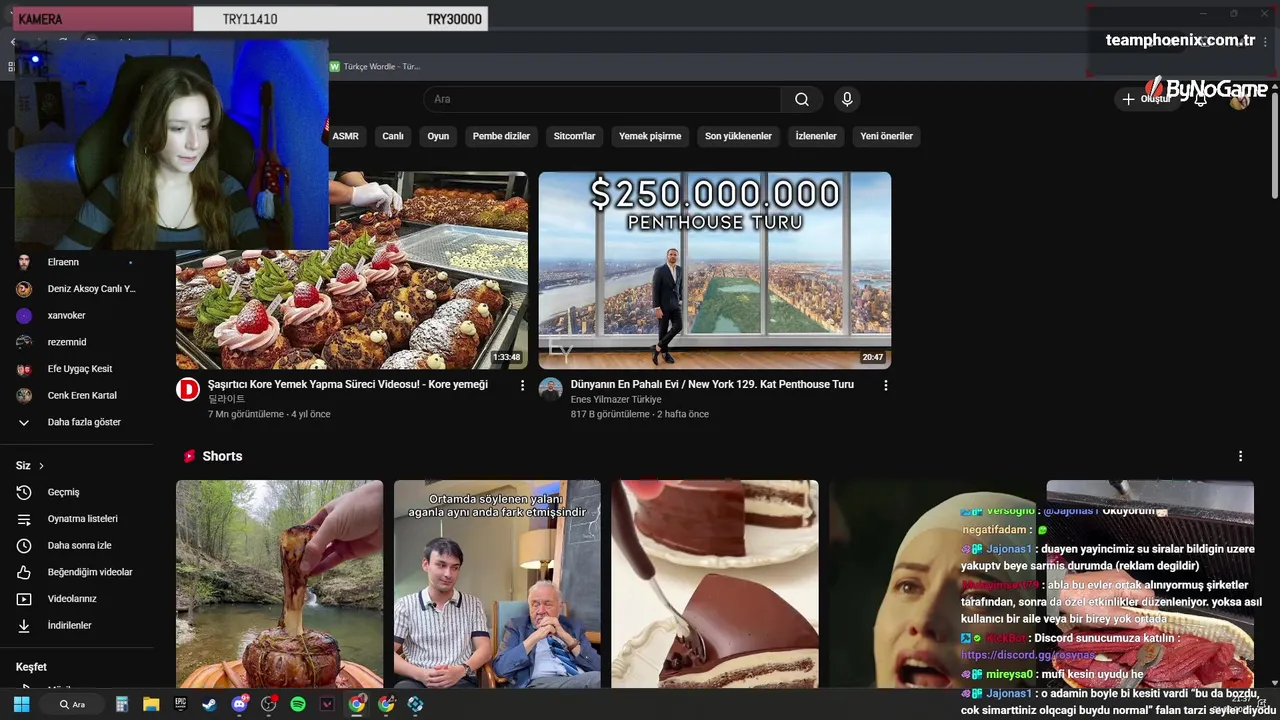Click the Windows taskbar Ara search box
This screenshot has width=1280, height=720.
pos(72,704)
